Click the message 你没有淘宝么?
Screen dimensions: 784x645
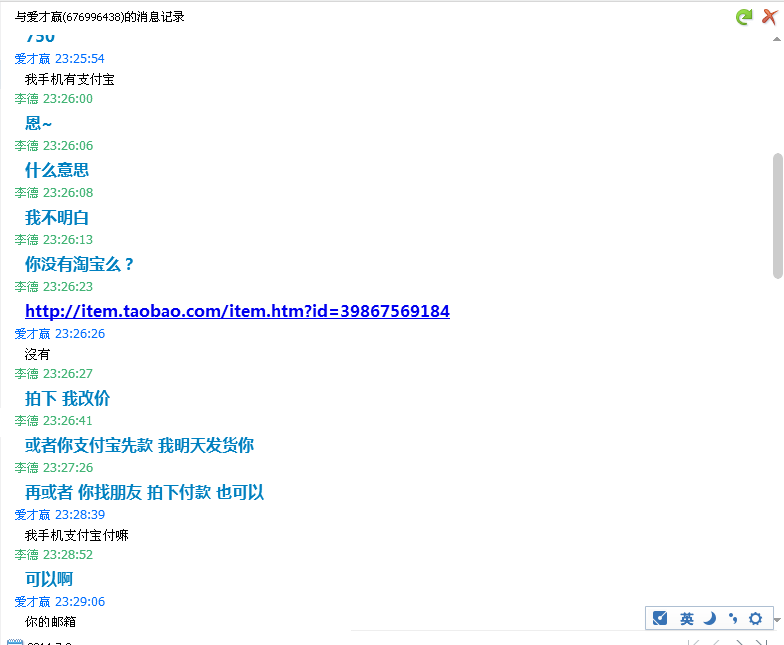coord(79,264)
